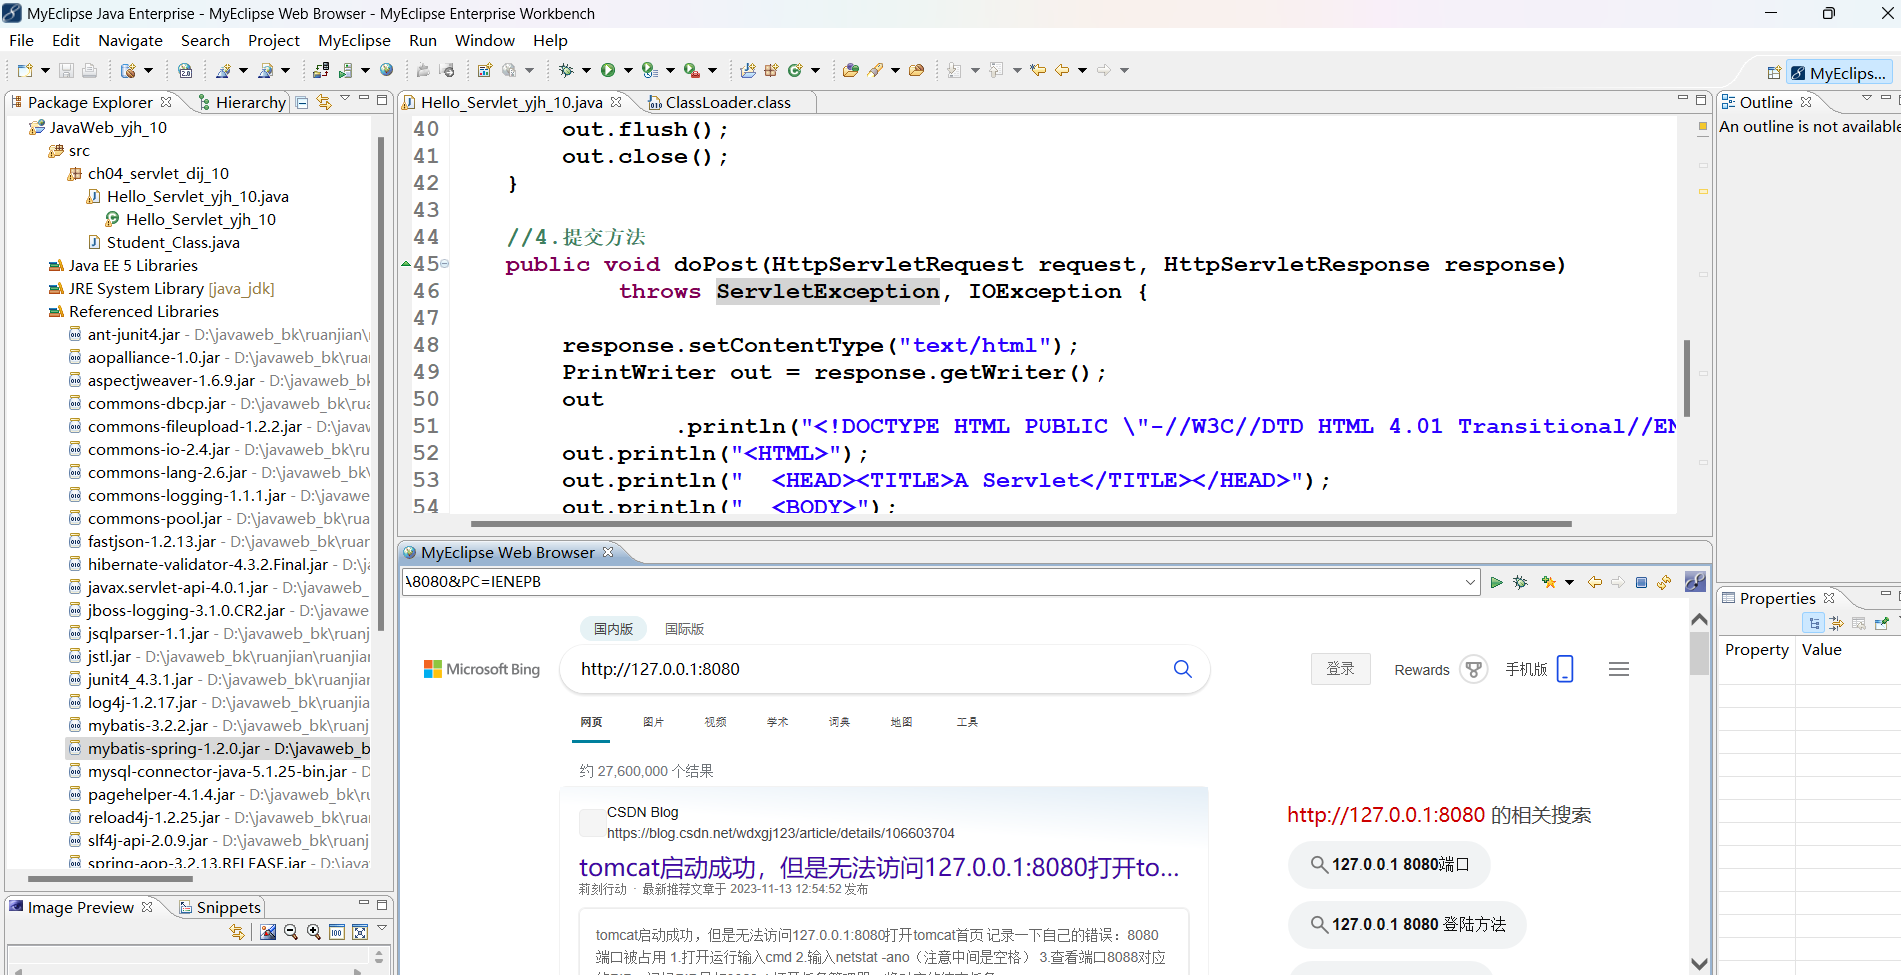This screenshot has width=1901, height=975.
Task: Click the Back yellow arrow in main toolbar
Action: click(1062, 70)
